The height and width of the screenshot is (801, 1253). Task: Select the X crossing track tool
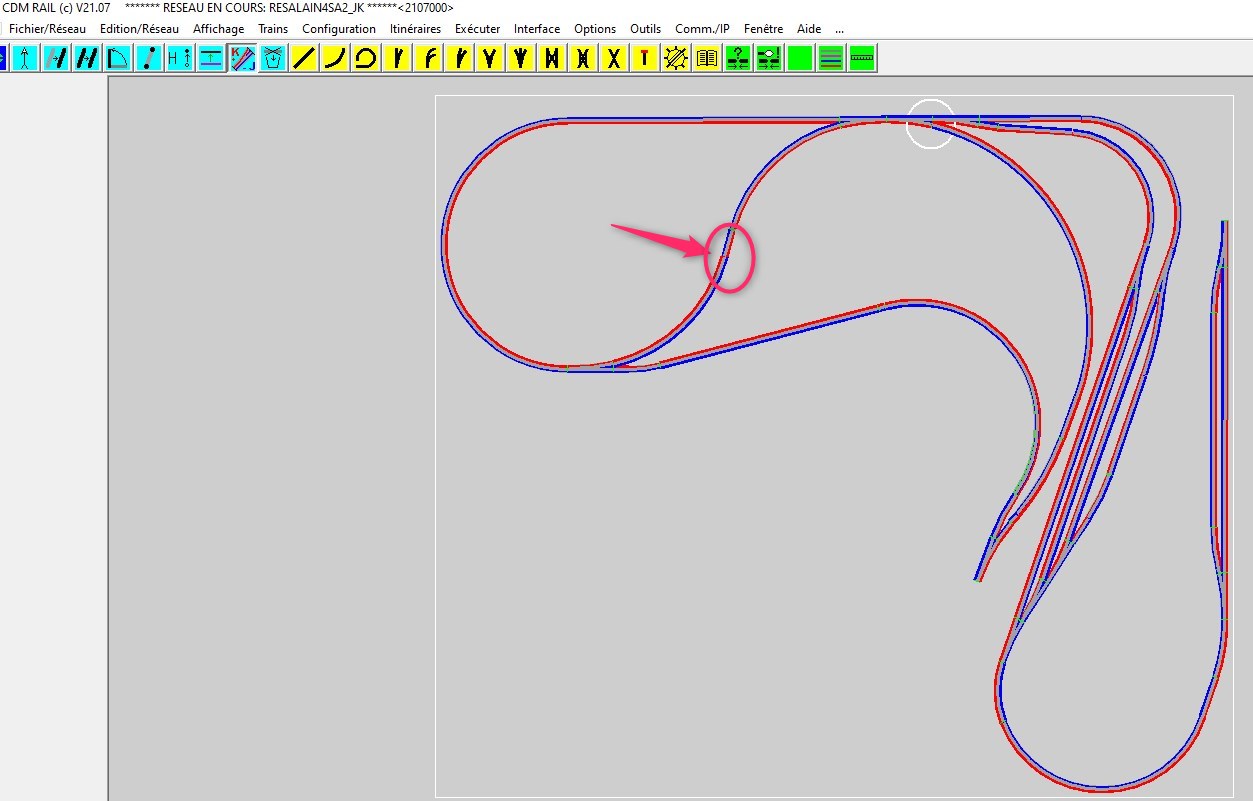pyautogui.click(x=614, y=58)
